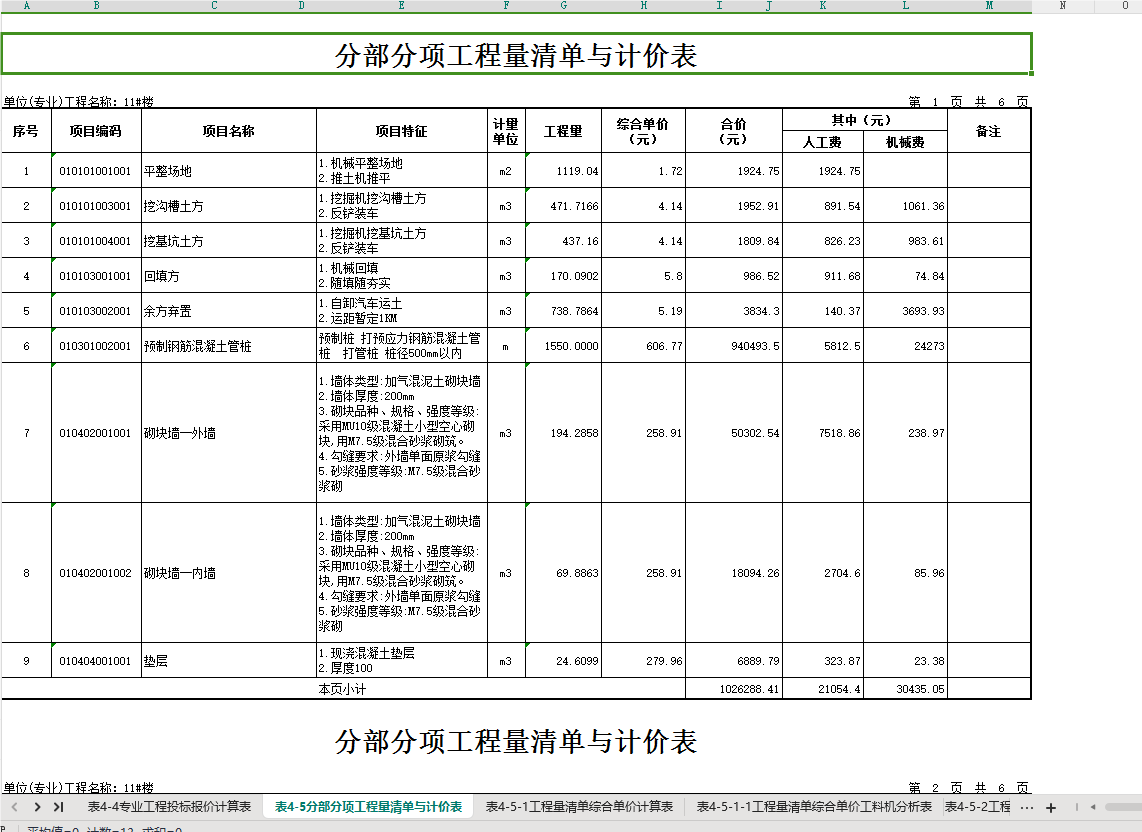Select column C header
Screen dimensions: 1142x832
(214, 6)
